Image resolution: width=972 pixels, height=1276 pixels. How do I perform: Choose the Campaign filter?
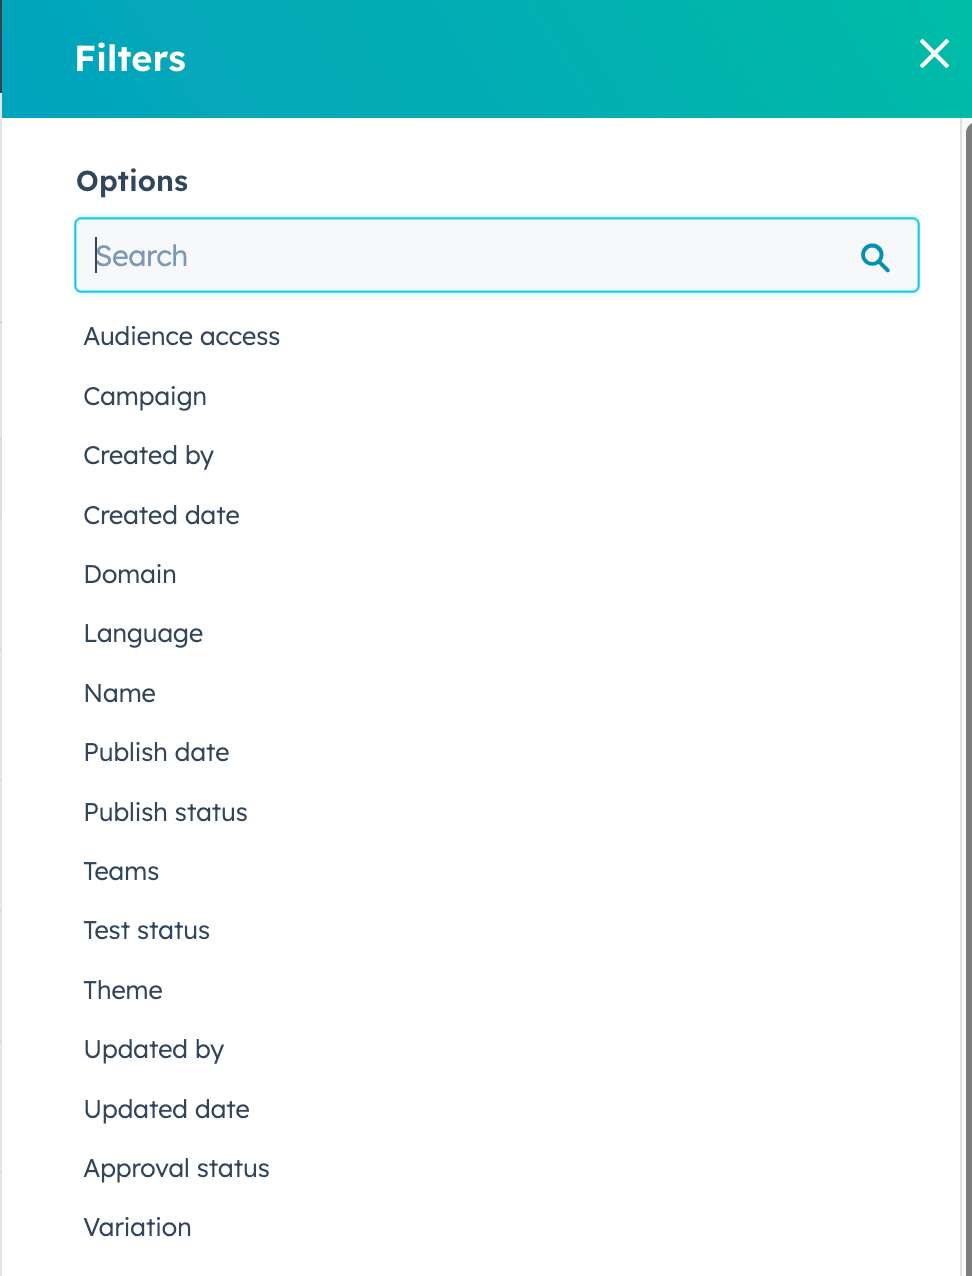click(145, 397)
